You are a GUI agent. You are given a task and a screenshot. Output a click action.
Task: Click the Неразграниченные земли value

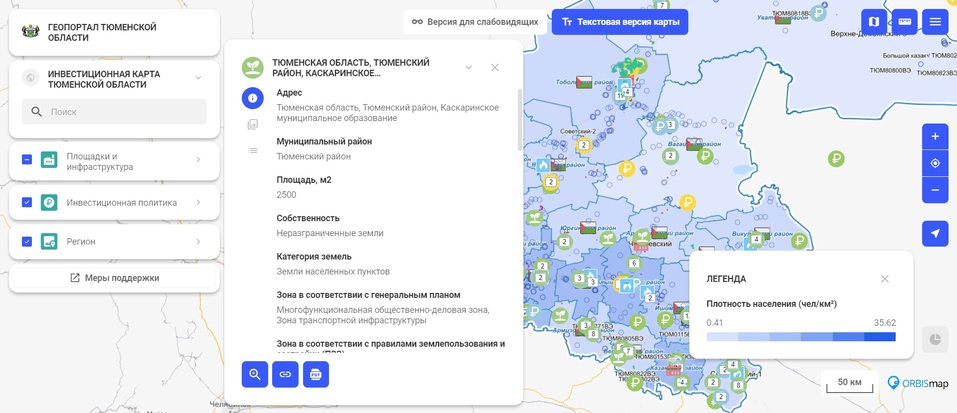330,233
